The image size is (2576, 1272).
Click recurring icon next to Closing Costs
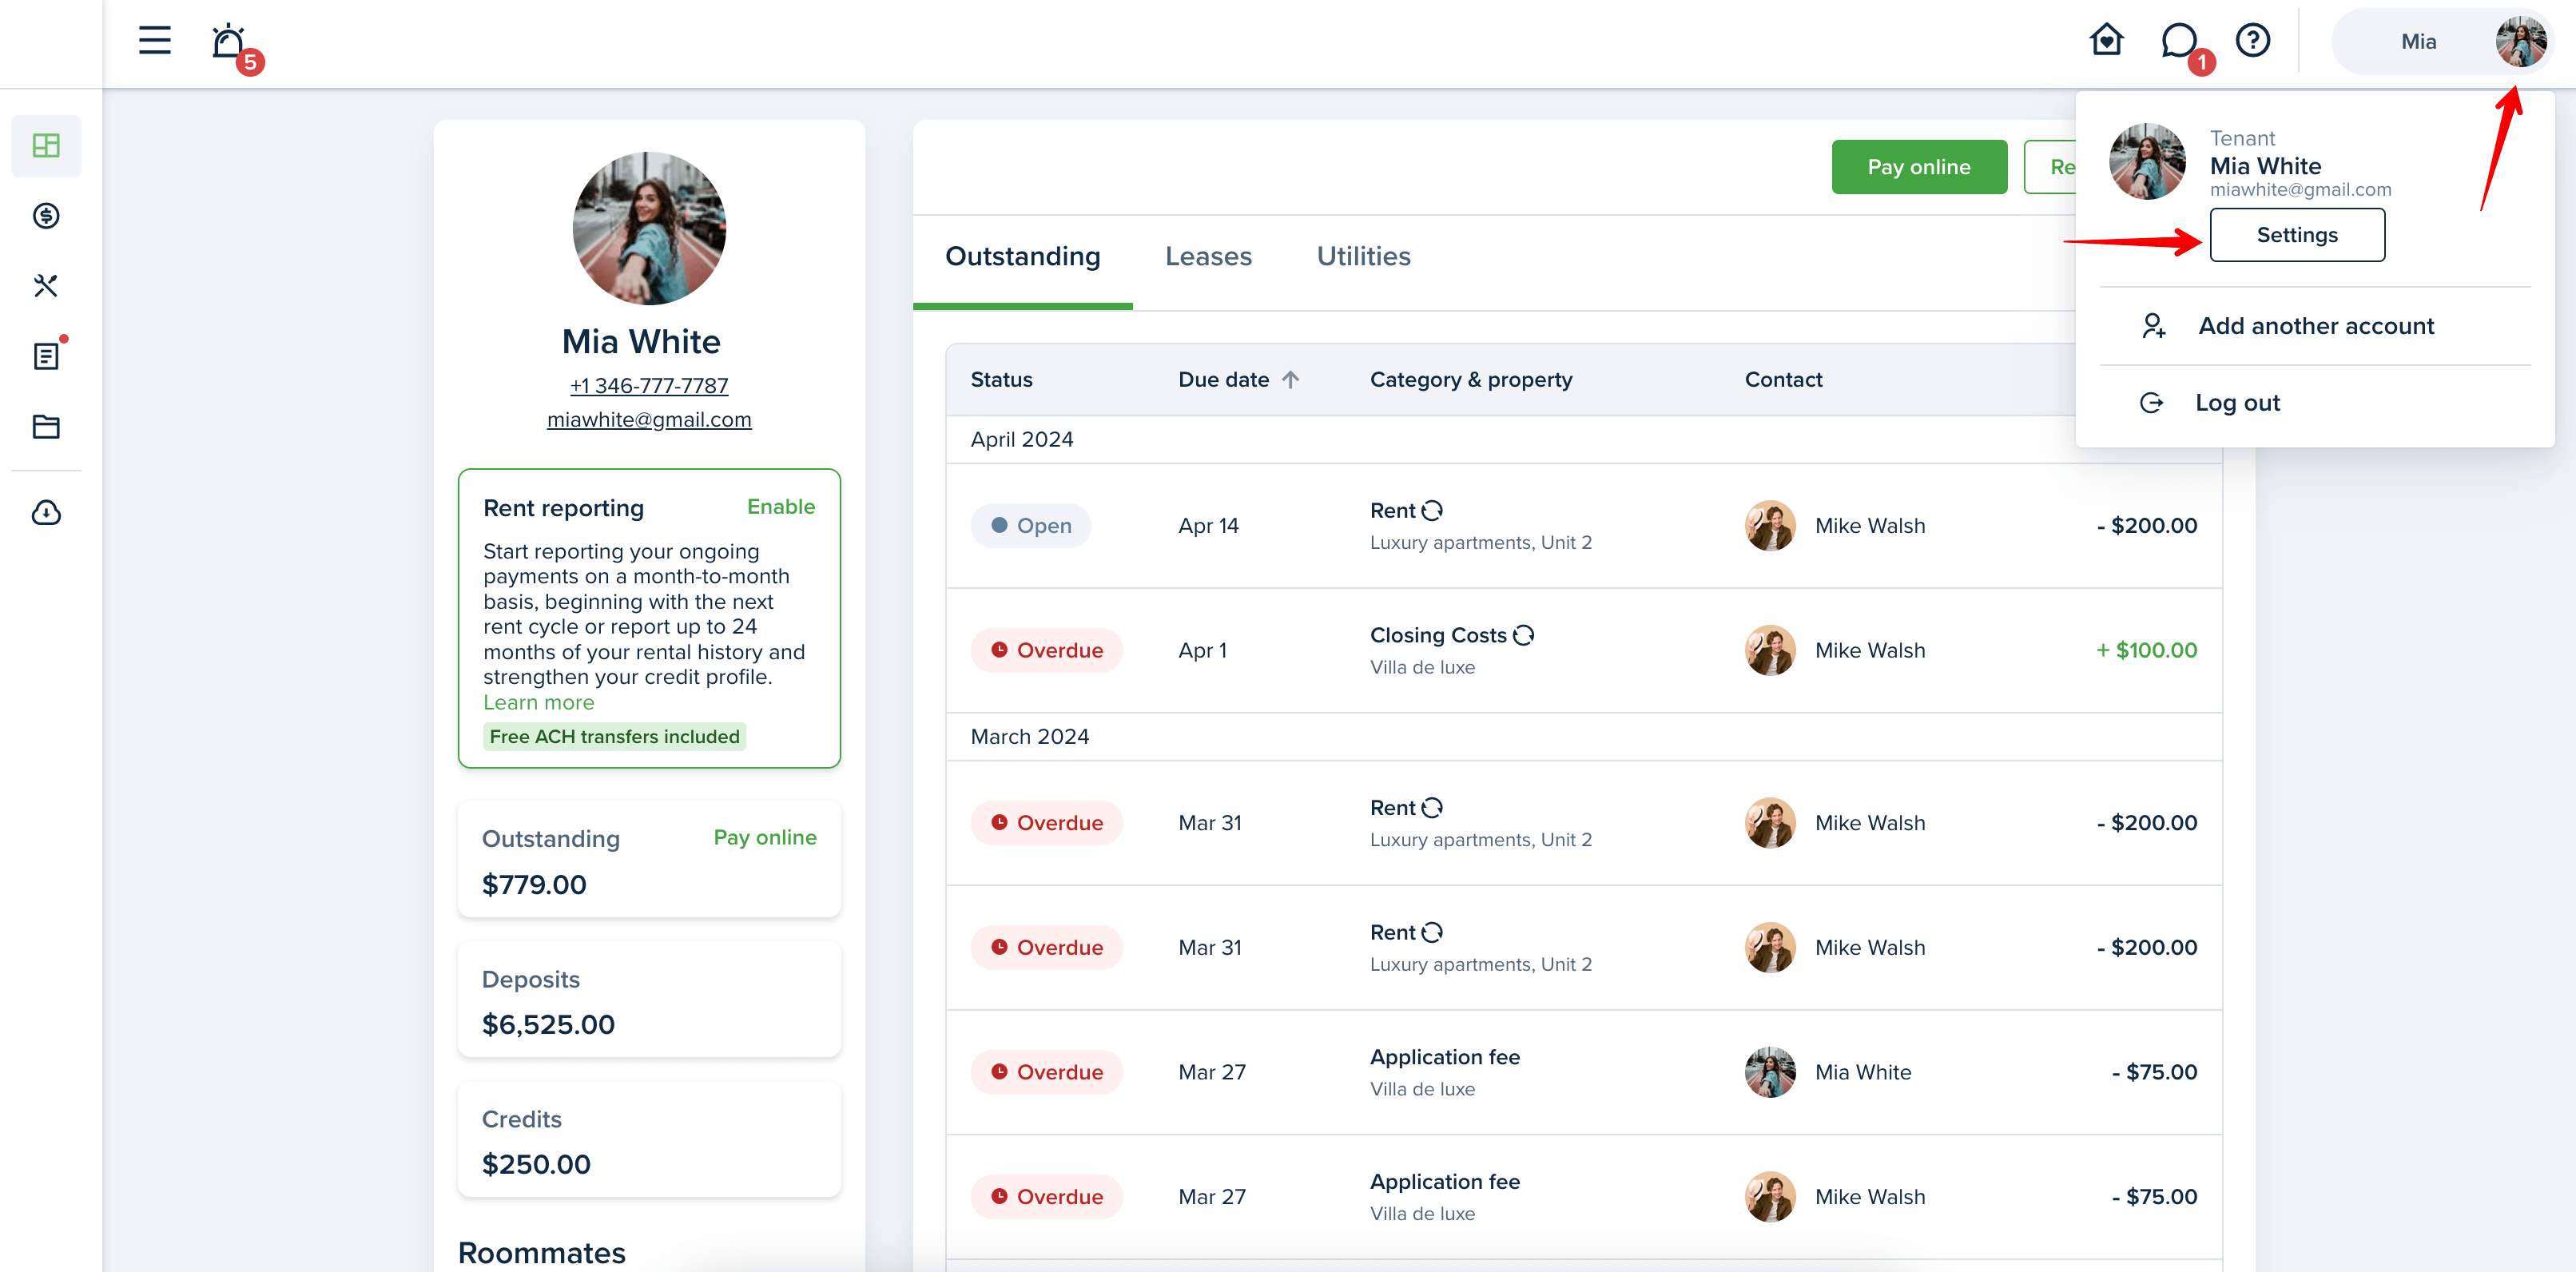pos(1523,635)
